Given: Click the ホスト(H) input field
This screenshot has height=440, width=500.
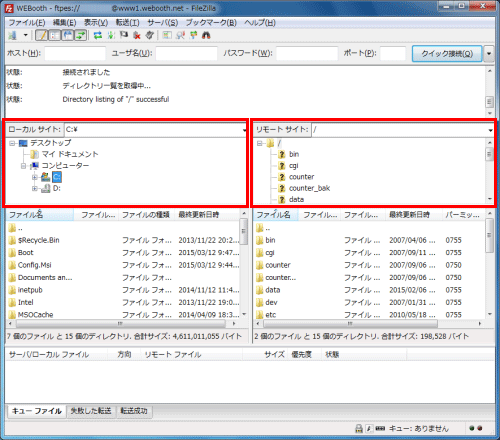Looking at the screenshot, I should [x=75, y=53].
